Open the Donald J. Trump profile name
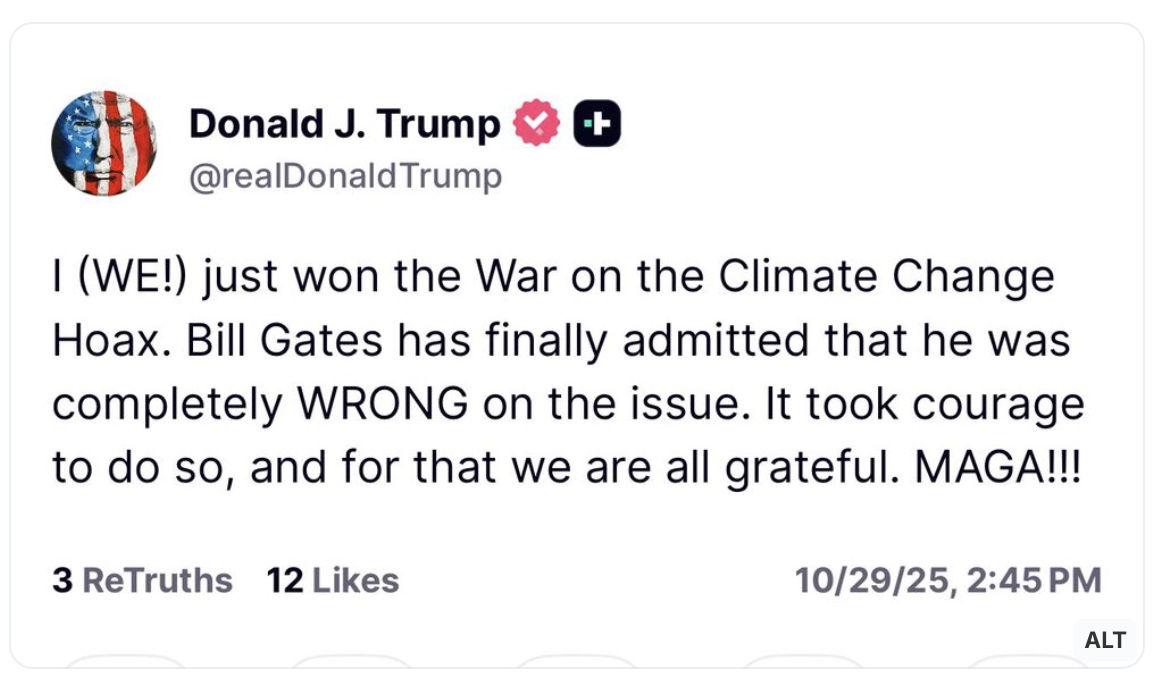This screenshot has width=1160, height=682. coord(344,124)
